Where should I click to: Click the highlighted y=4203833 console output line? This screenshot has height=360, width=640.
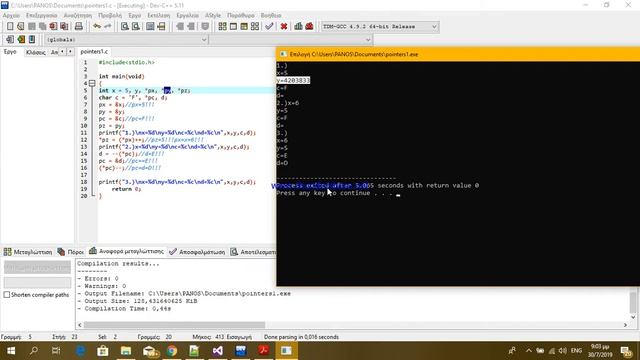coord(293,80)
